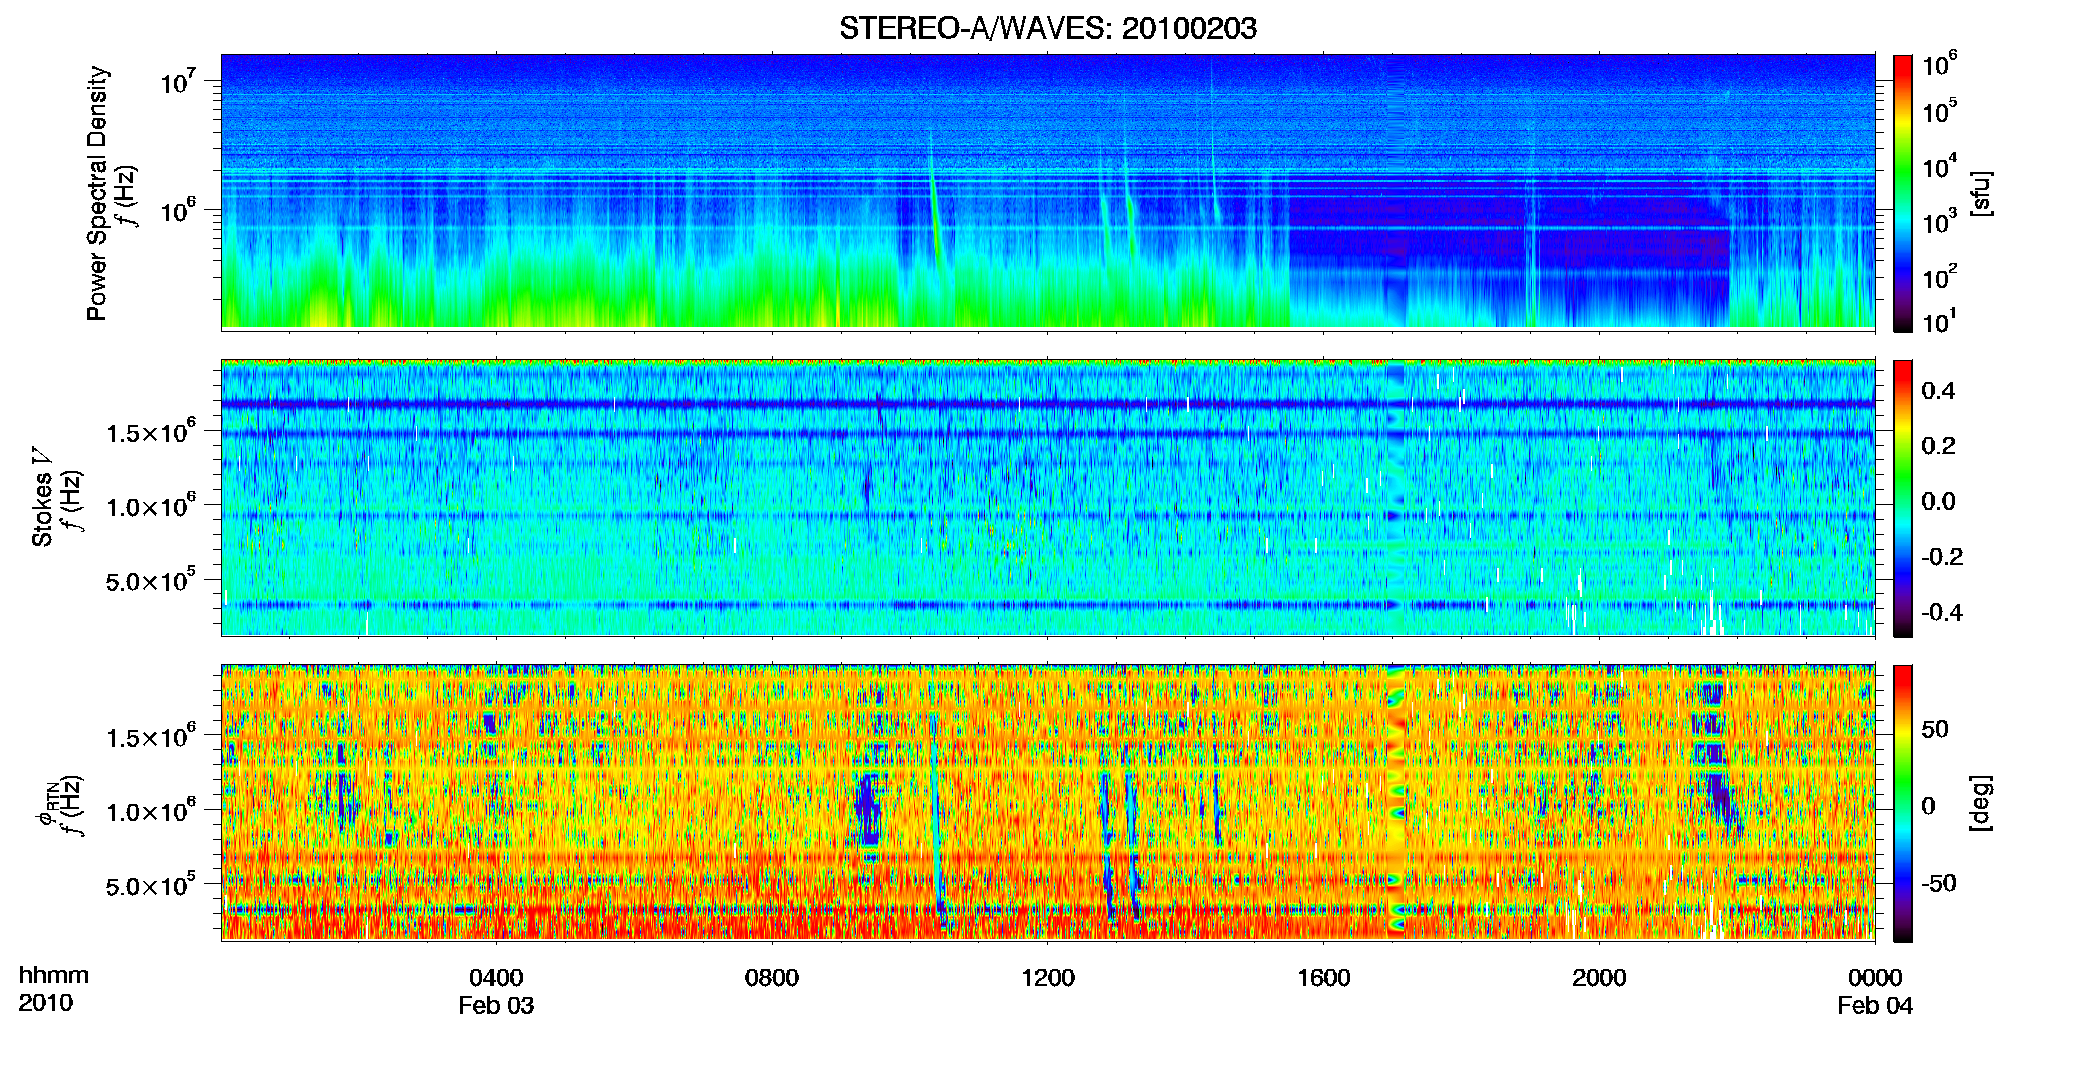The image size is (2096, 1080).
Task: Click the 0400 time tick label
Action: coord(496,978)
